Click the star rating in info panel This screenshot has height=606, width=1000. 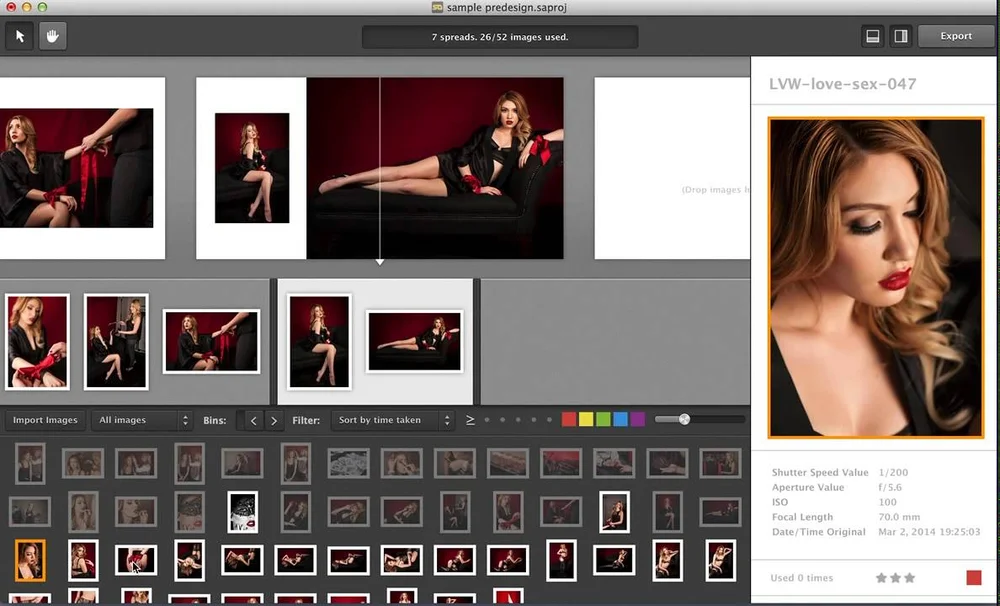(895, 578)
